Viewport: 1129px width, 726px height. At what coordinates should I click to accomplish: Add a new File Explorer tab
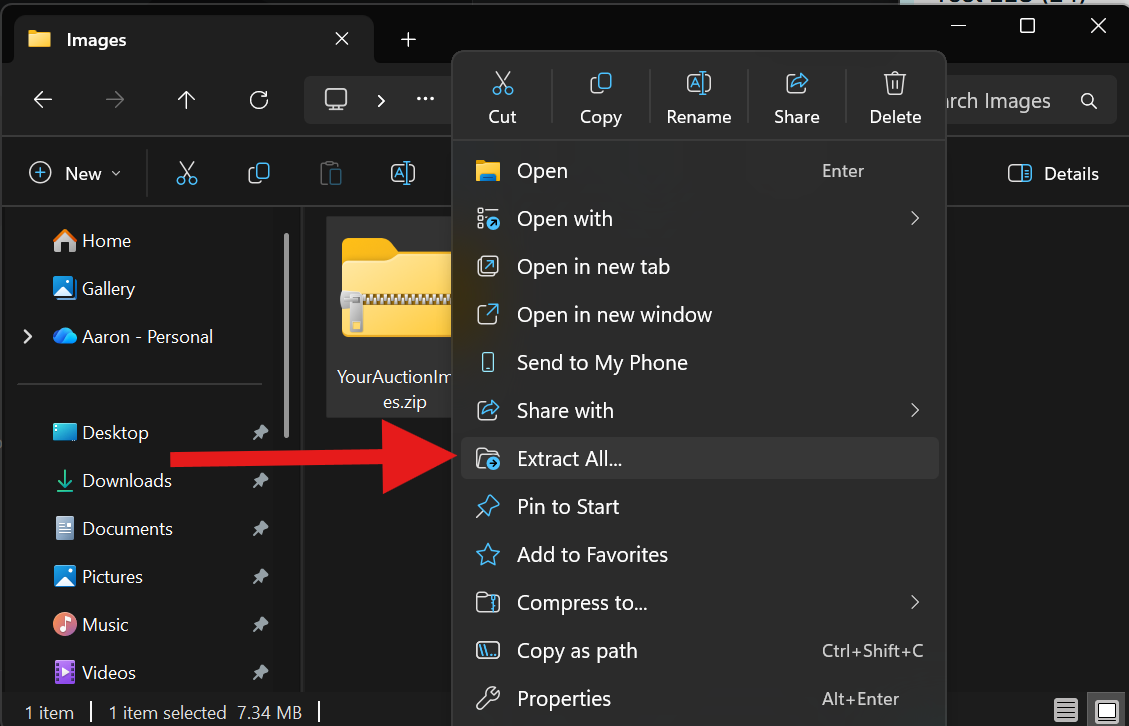pos(408,40)
